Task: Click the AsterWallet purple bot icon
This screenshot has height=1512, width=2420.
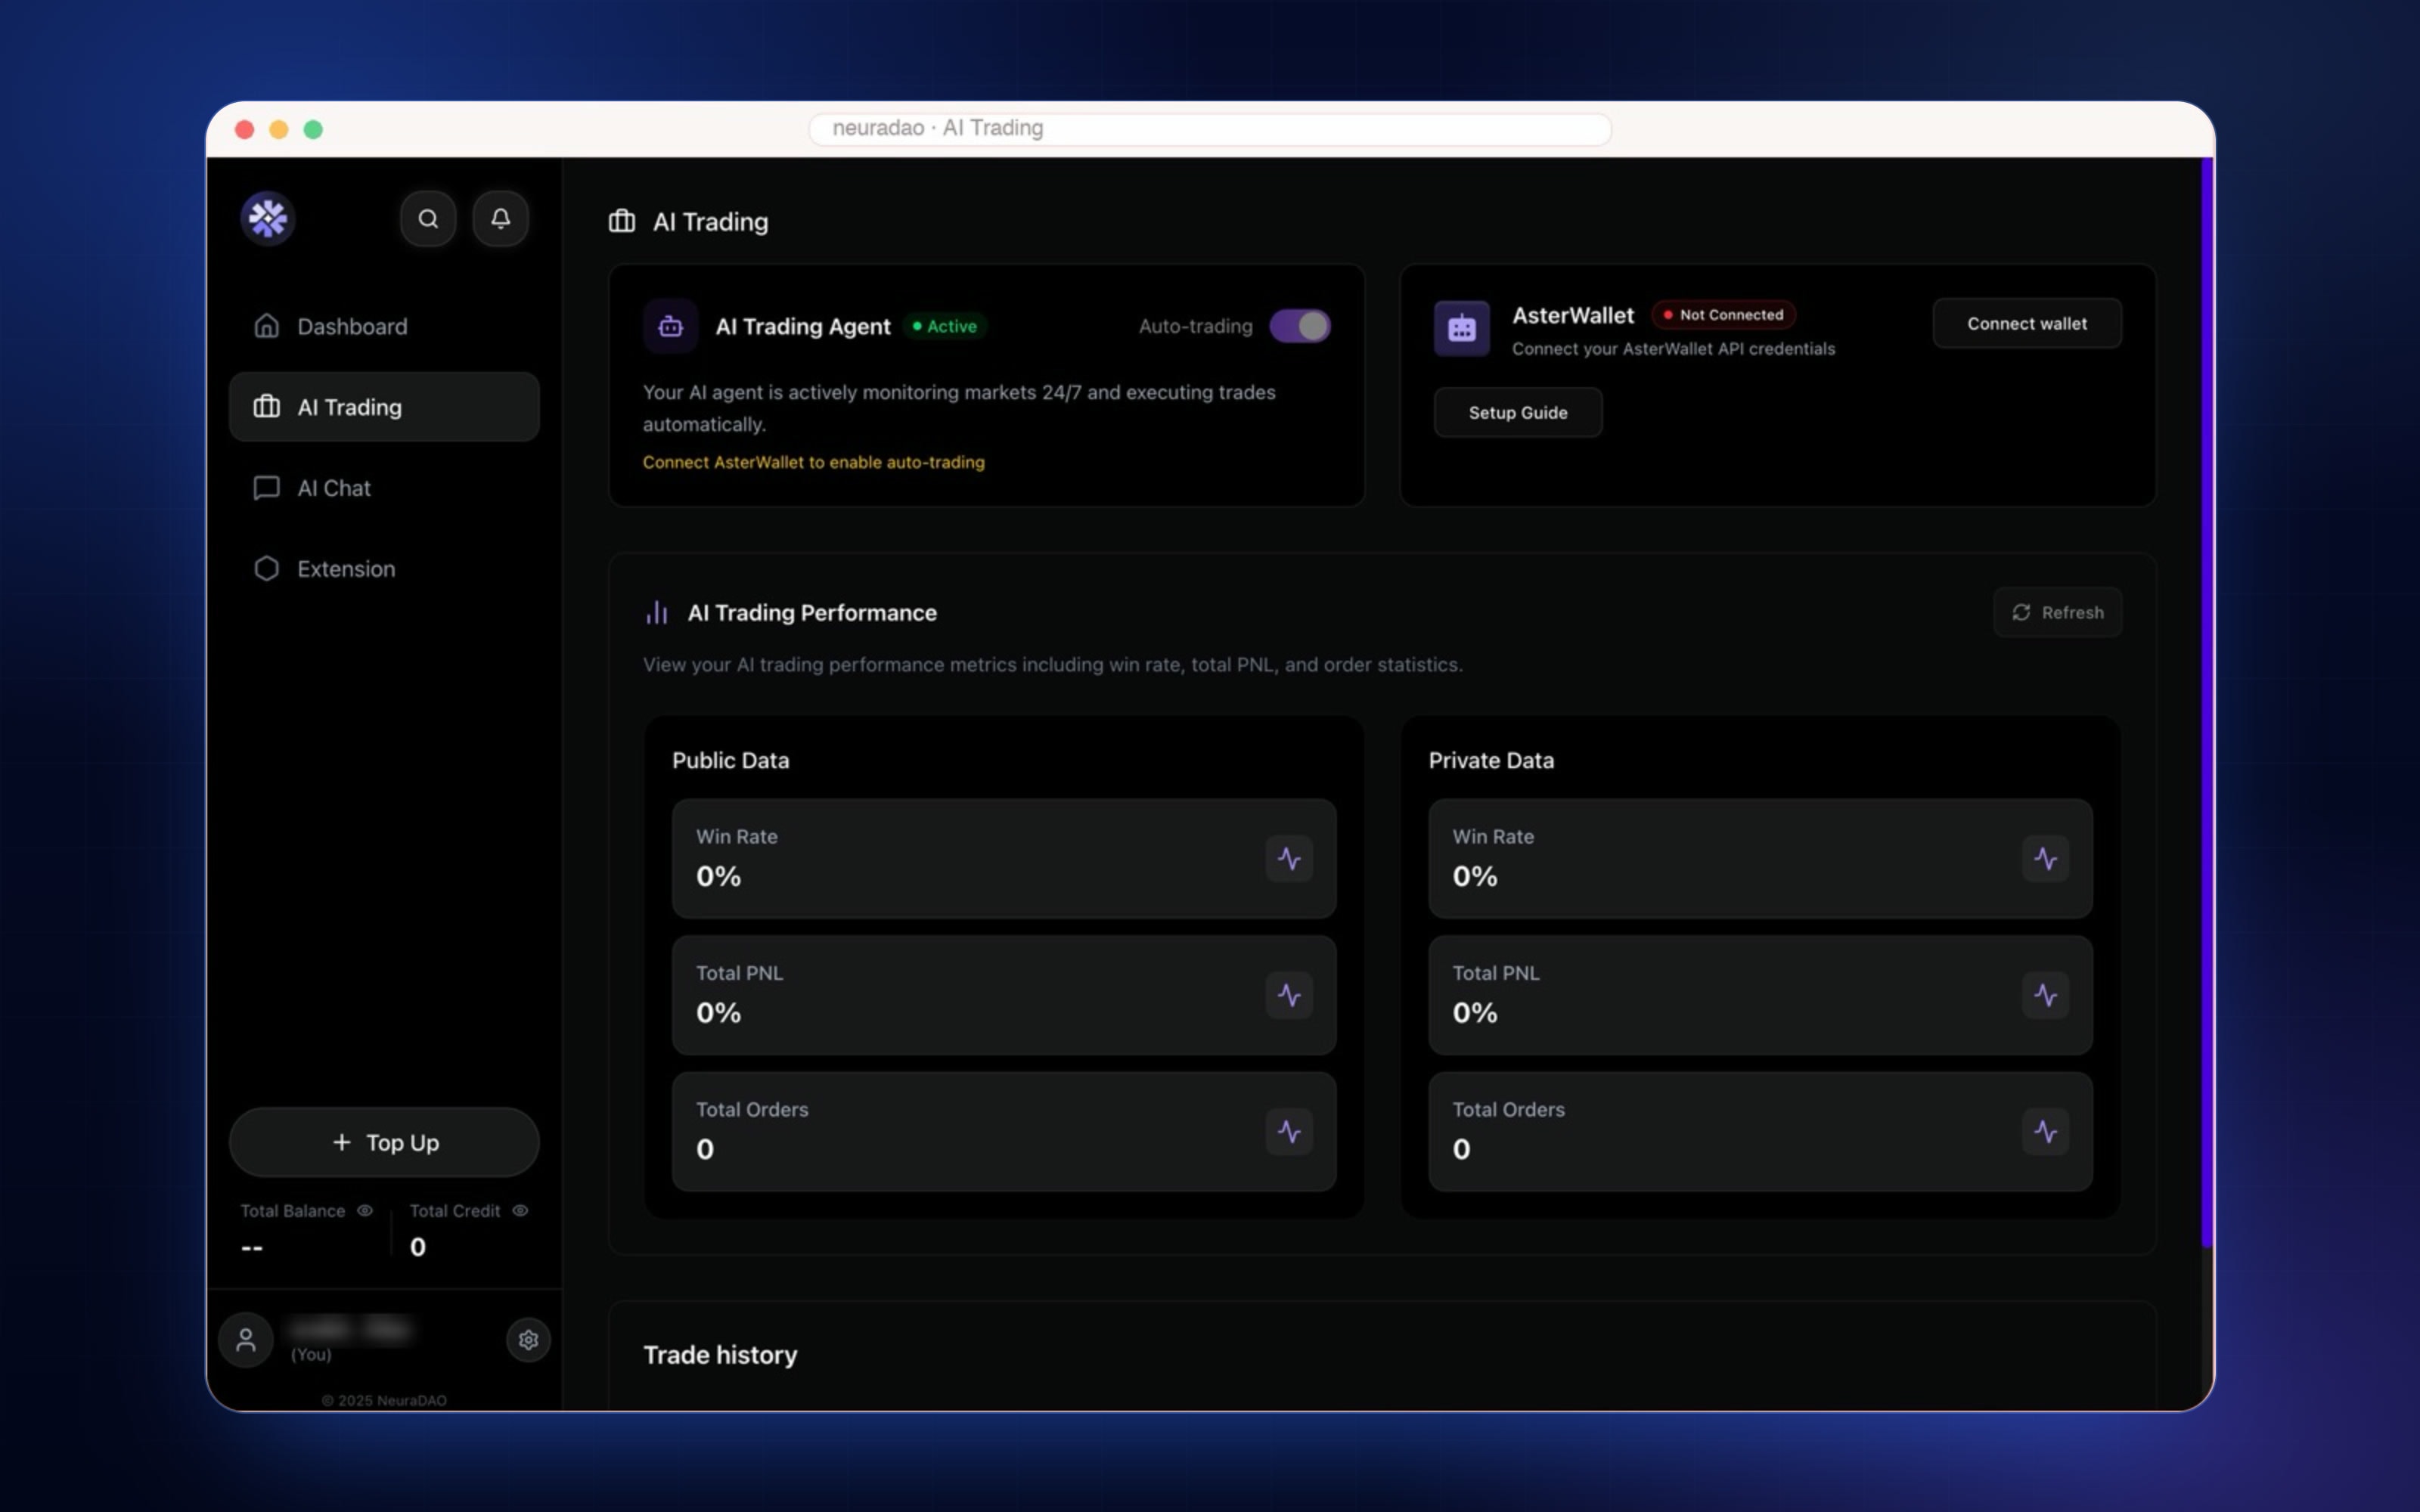Action: click(1461, 328)
